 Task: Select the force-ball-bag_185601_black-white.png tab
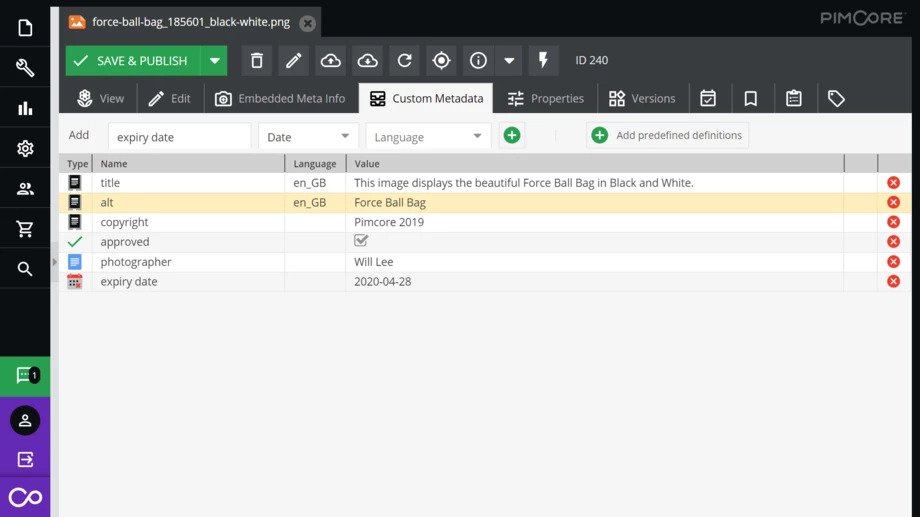tap(190, 22)
